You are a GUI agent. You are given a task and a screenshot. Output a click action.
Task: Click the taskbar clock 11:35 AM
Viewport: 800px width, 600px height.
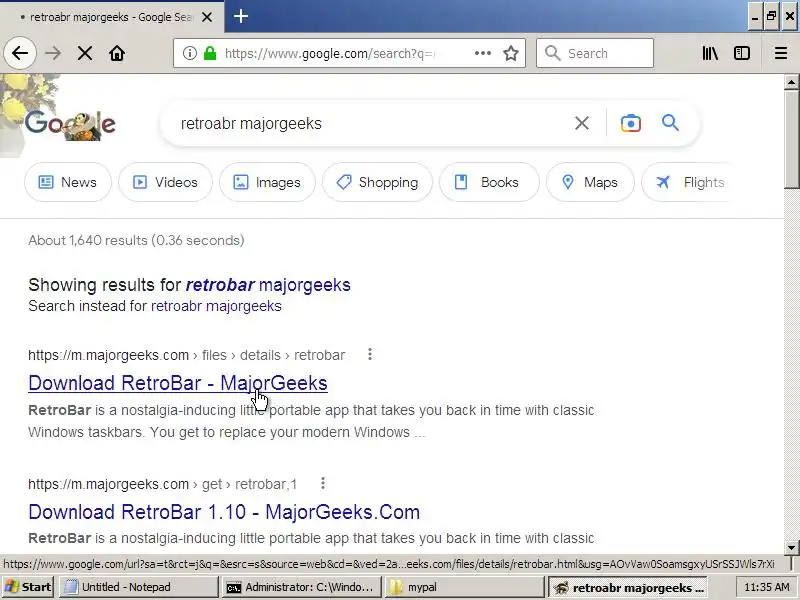tap(766, 587)
